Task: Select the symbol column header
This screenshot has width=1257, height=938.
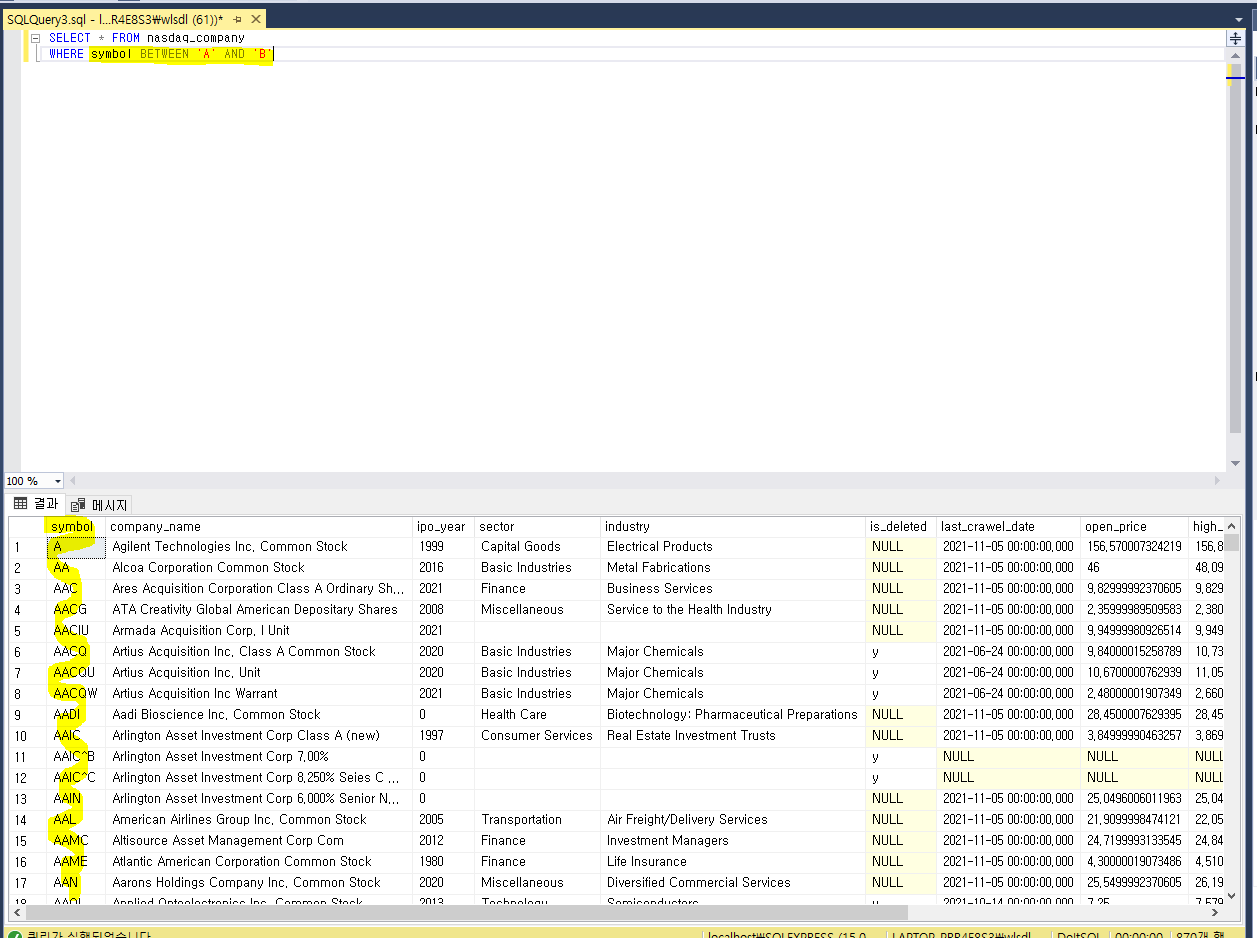Action: 76,527
